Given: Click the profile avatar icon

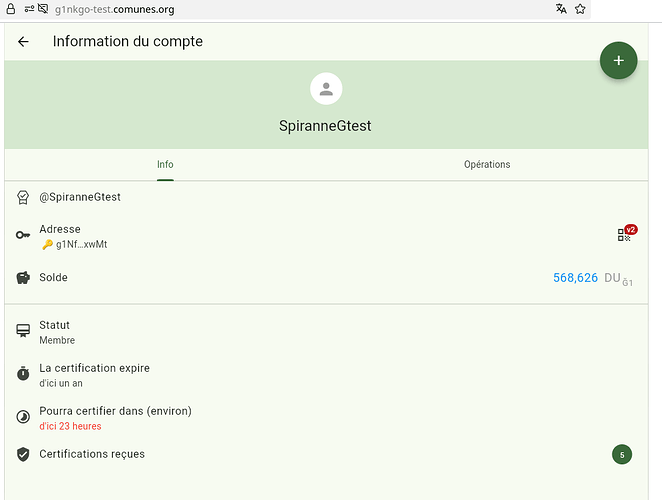Looking at the screenshot, I should pos(325,89).
